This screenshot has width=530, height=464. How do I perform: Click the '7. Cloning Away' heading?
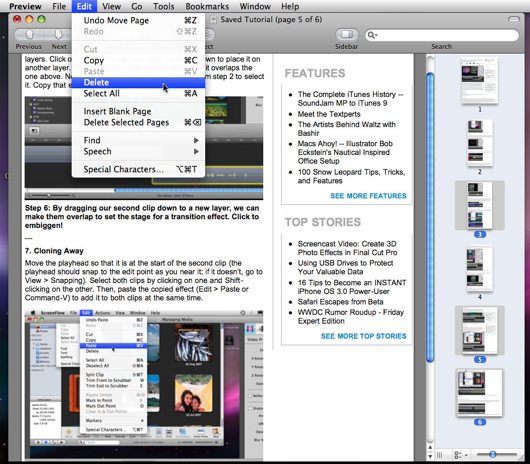click(54, 251)
